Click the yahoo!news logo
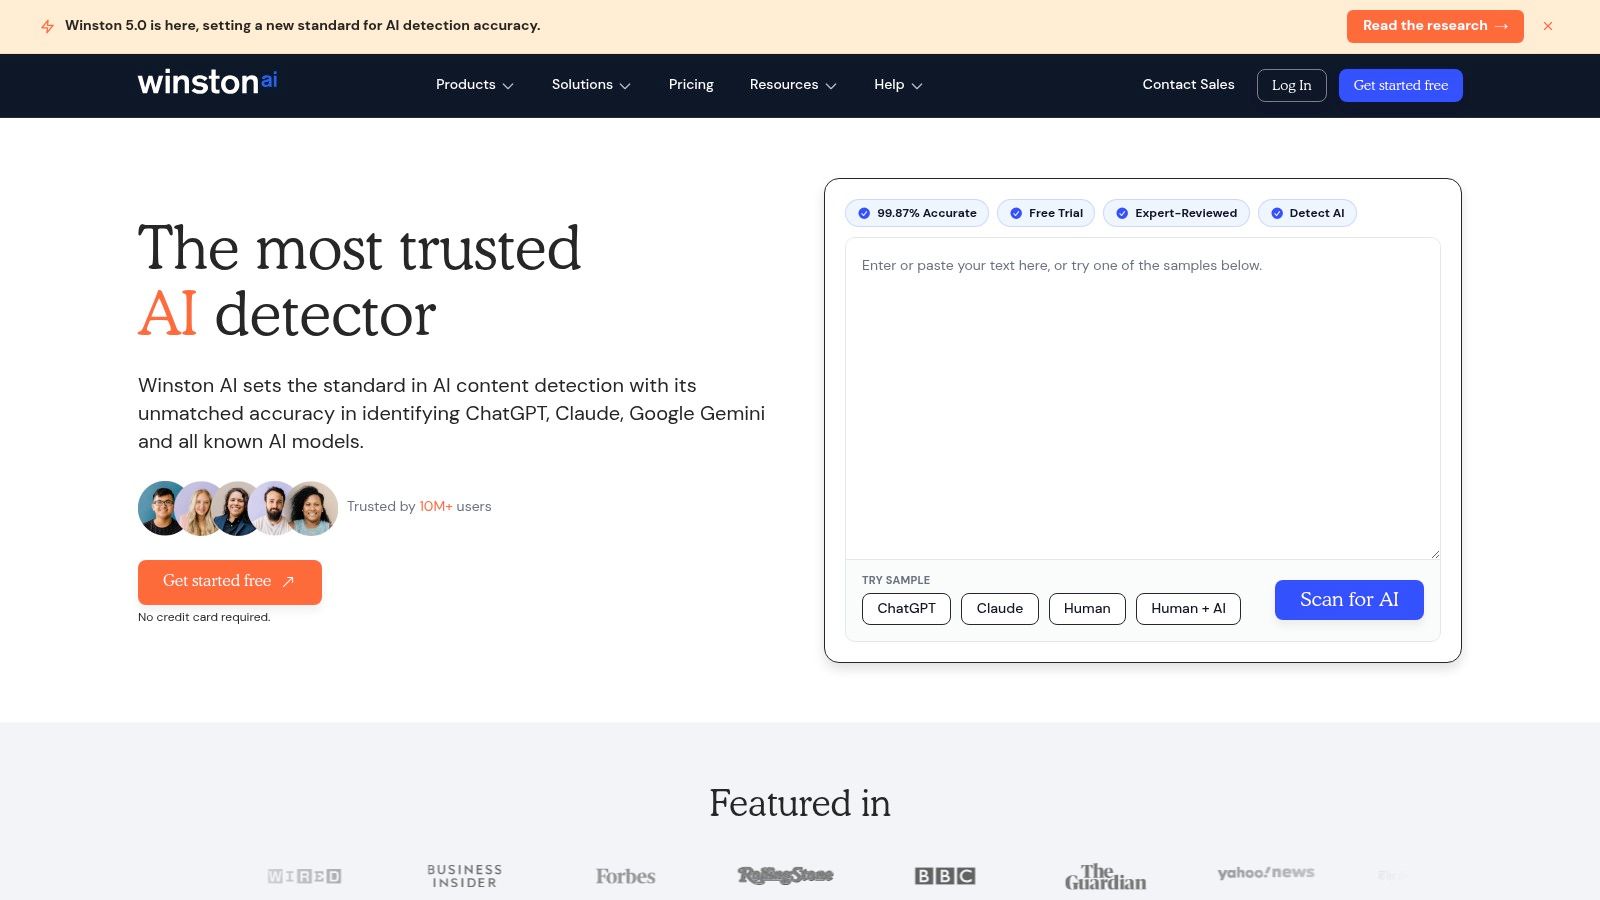This screenshot has height=900, width=1600. tap(1265, 873)
